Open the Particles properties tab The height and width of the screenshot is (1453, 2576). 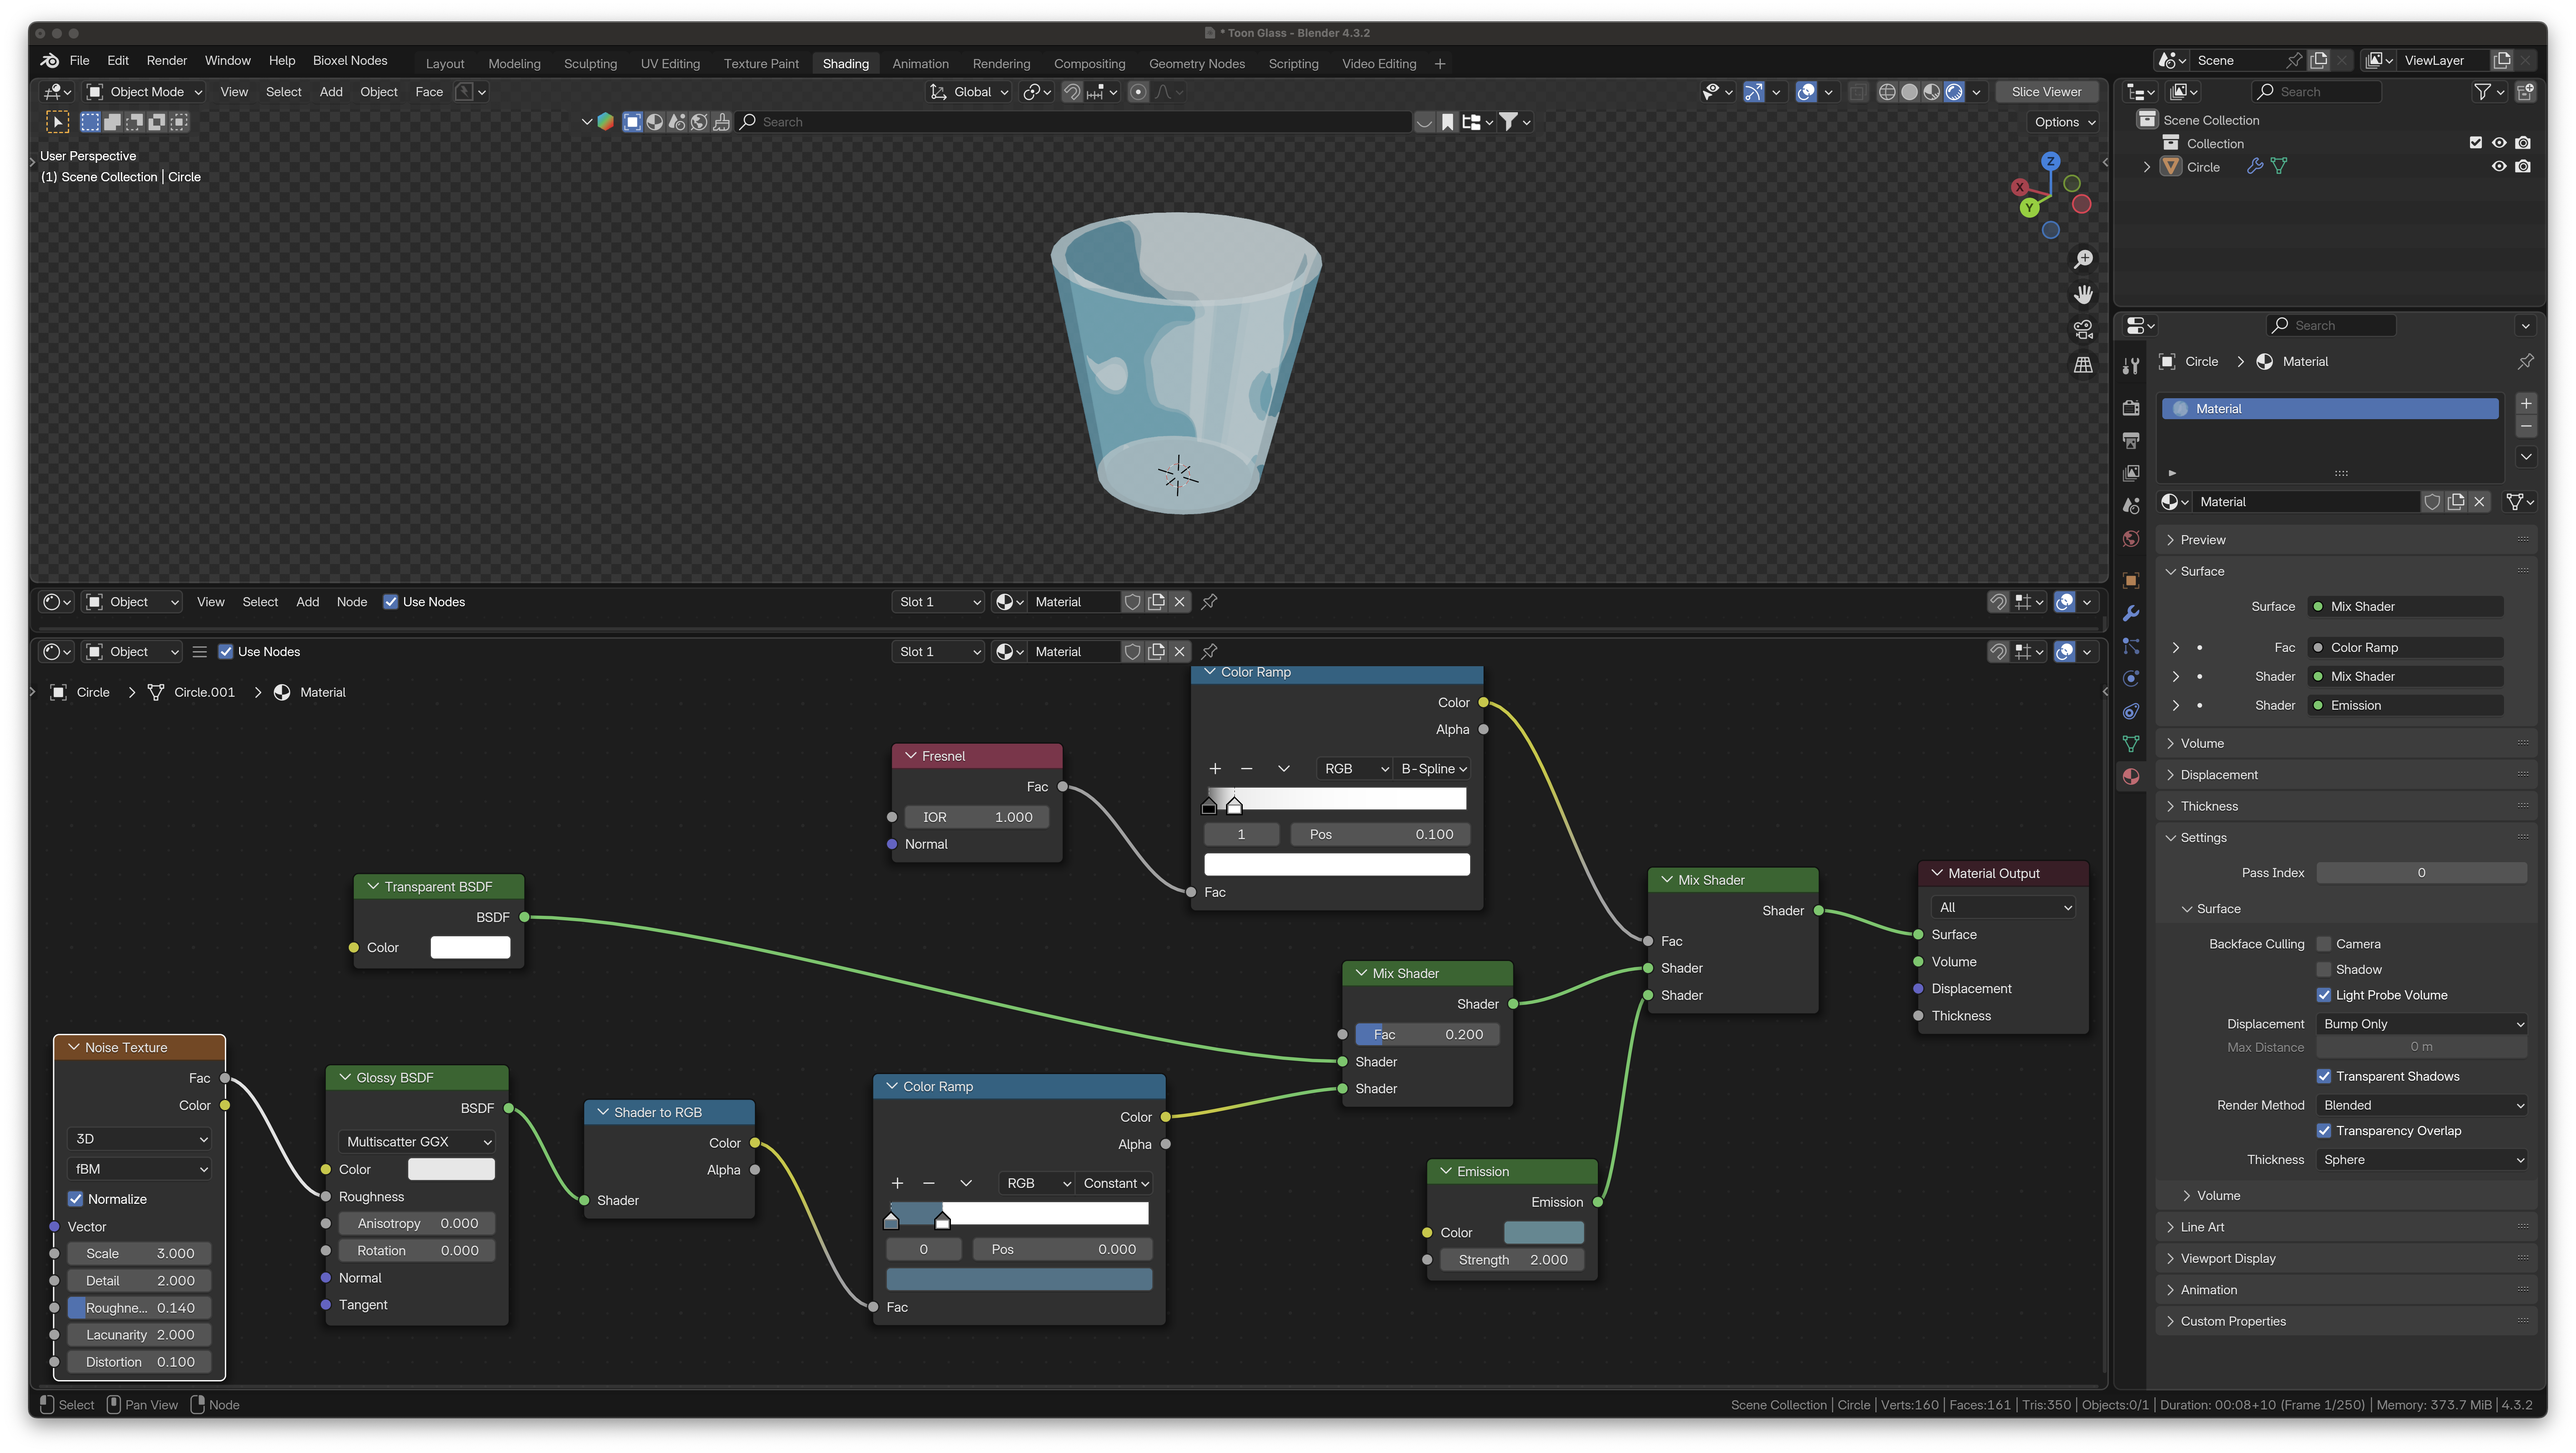click(2131, 646)
